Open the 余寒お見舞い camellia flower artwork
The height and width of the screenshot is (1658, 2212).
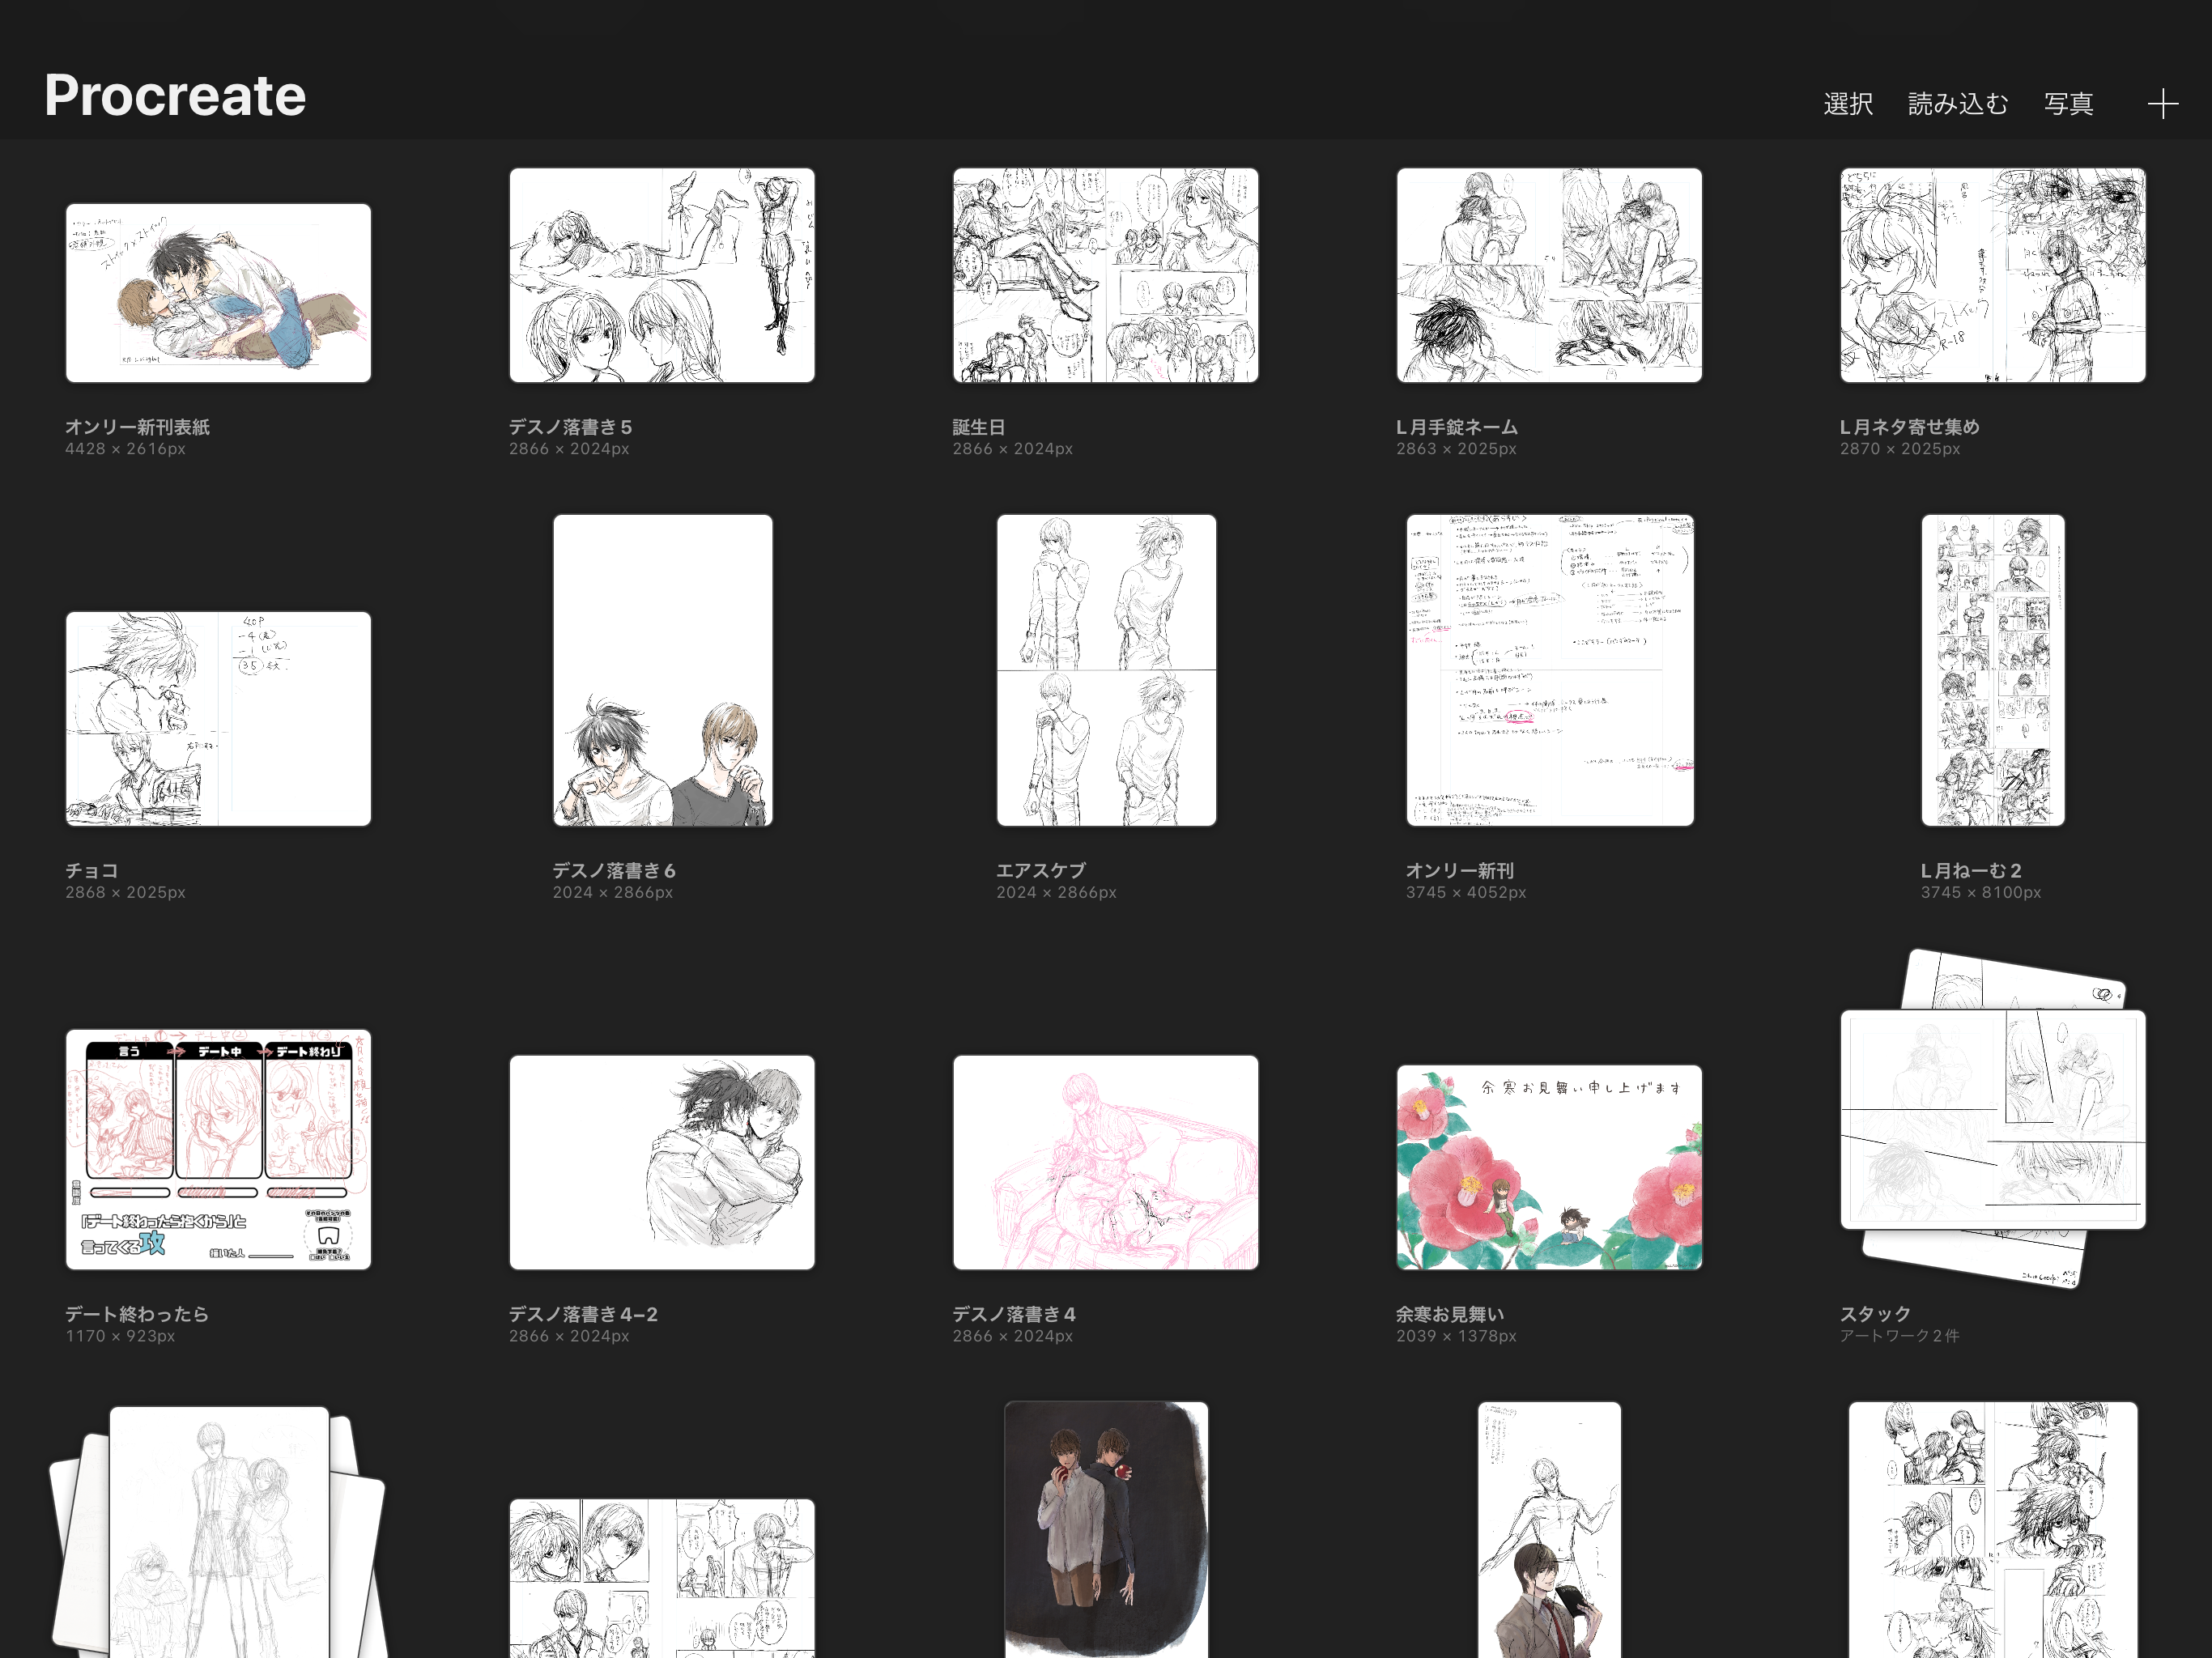pyautogui.click(x=1549, y=1167)
